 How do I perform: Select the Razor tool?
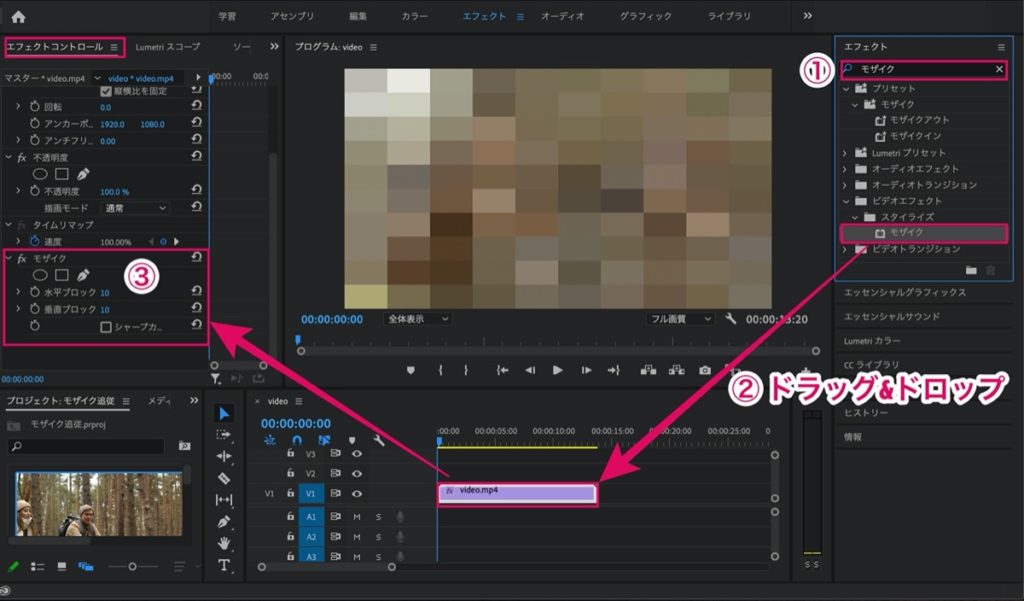224,478
